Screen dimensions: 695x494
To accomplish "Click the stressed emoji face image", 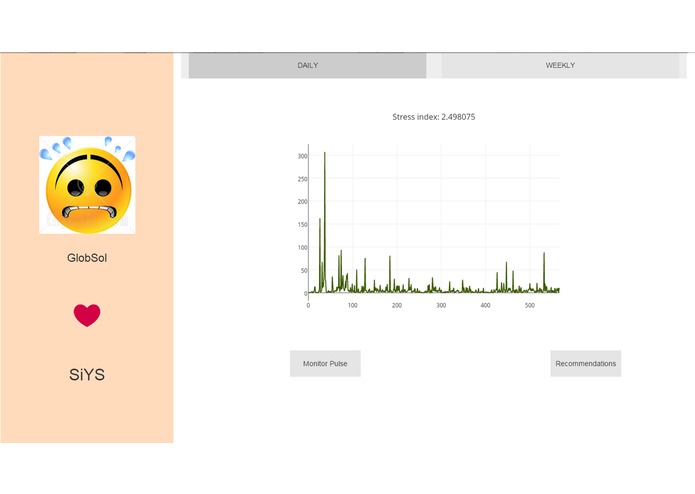I will (x=87, y=185).
